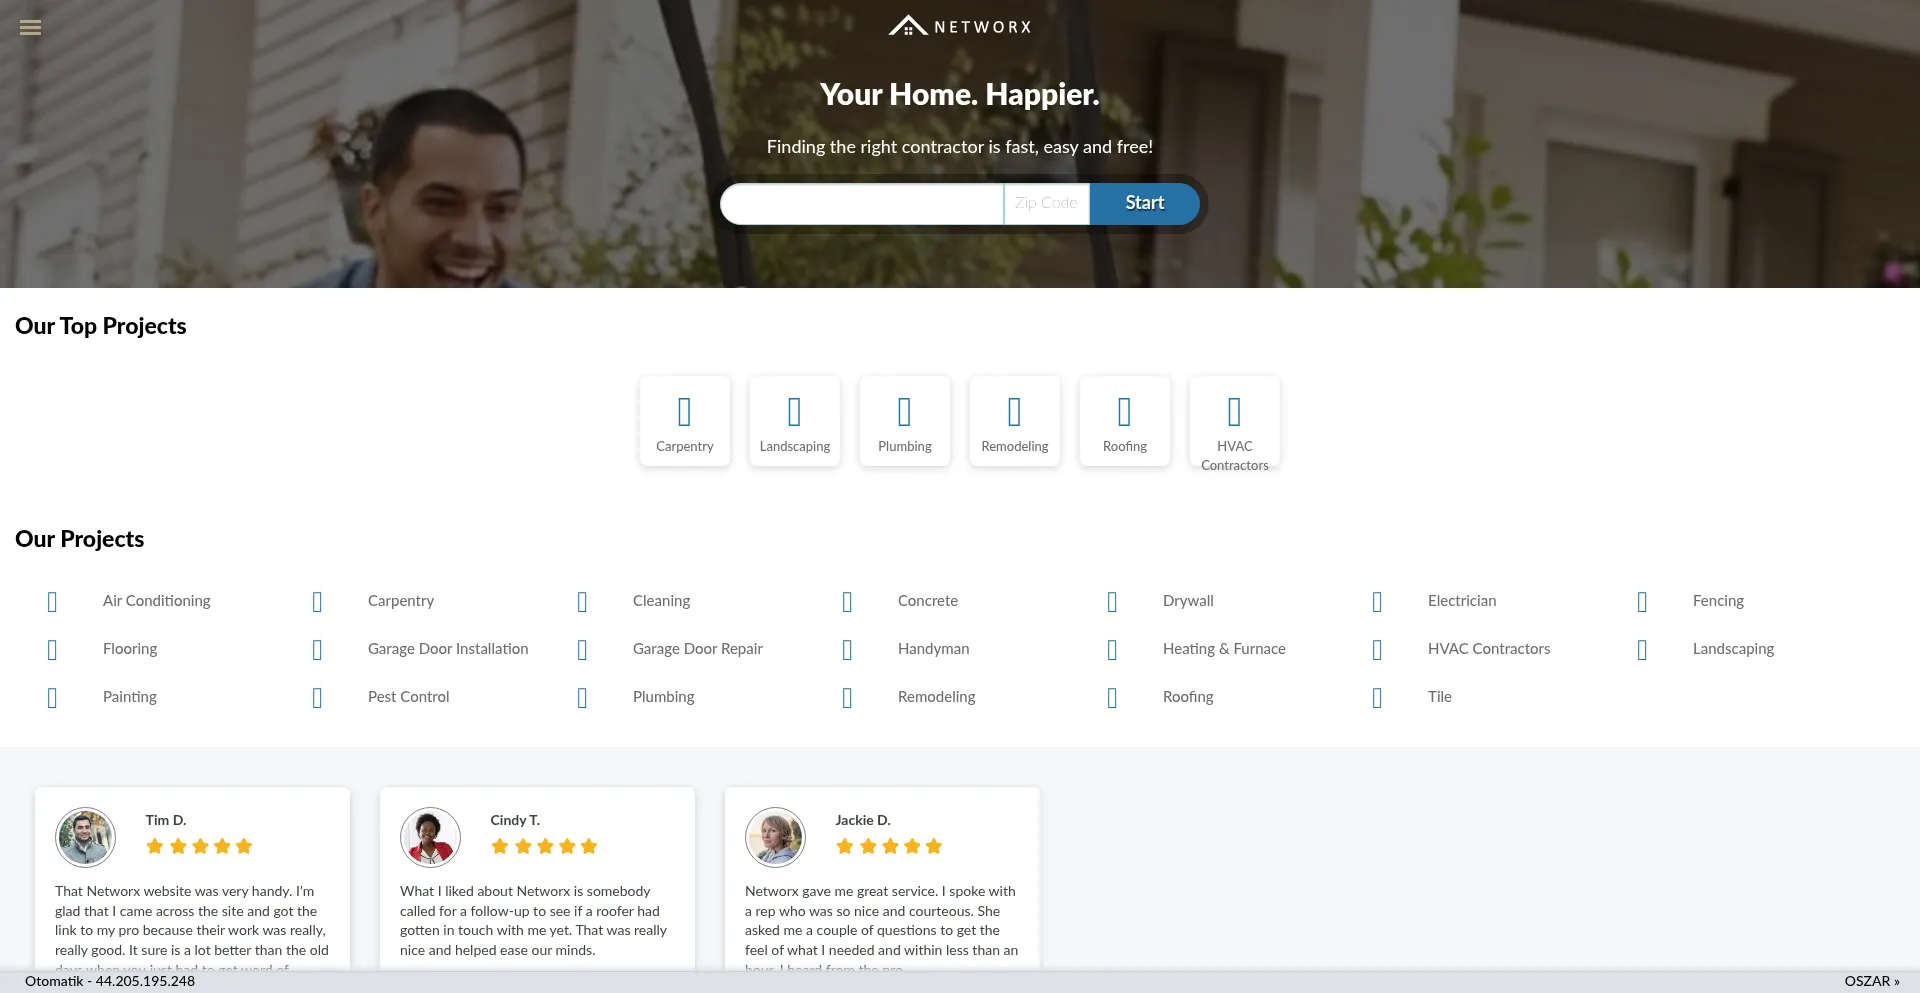Click Cindy T.'s five-star rating

pos(545,846)
